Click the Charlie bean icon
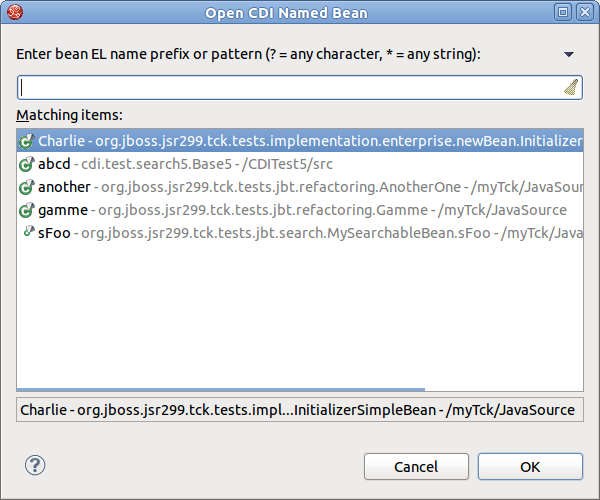 [27, 141]
